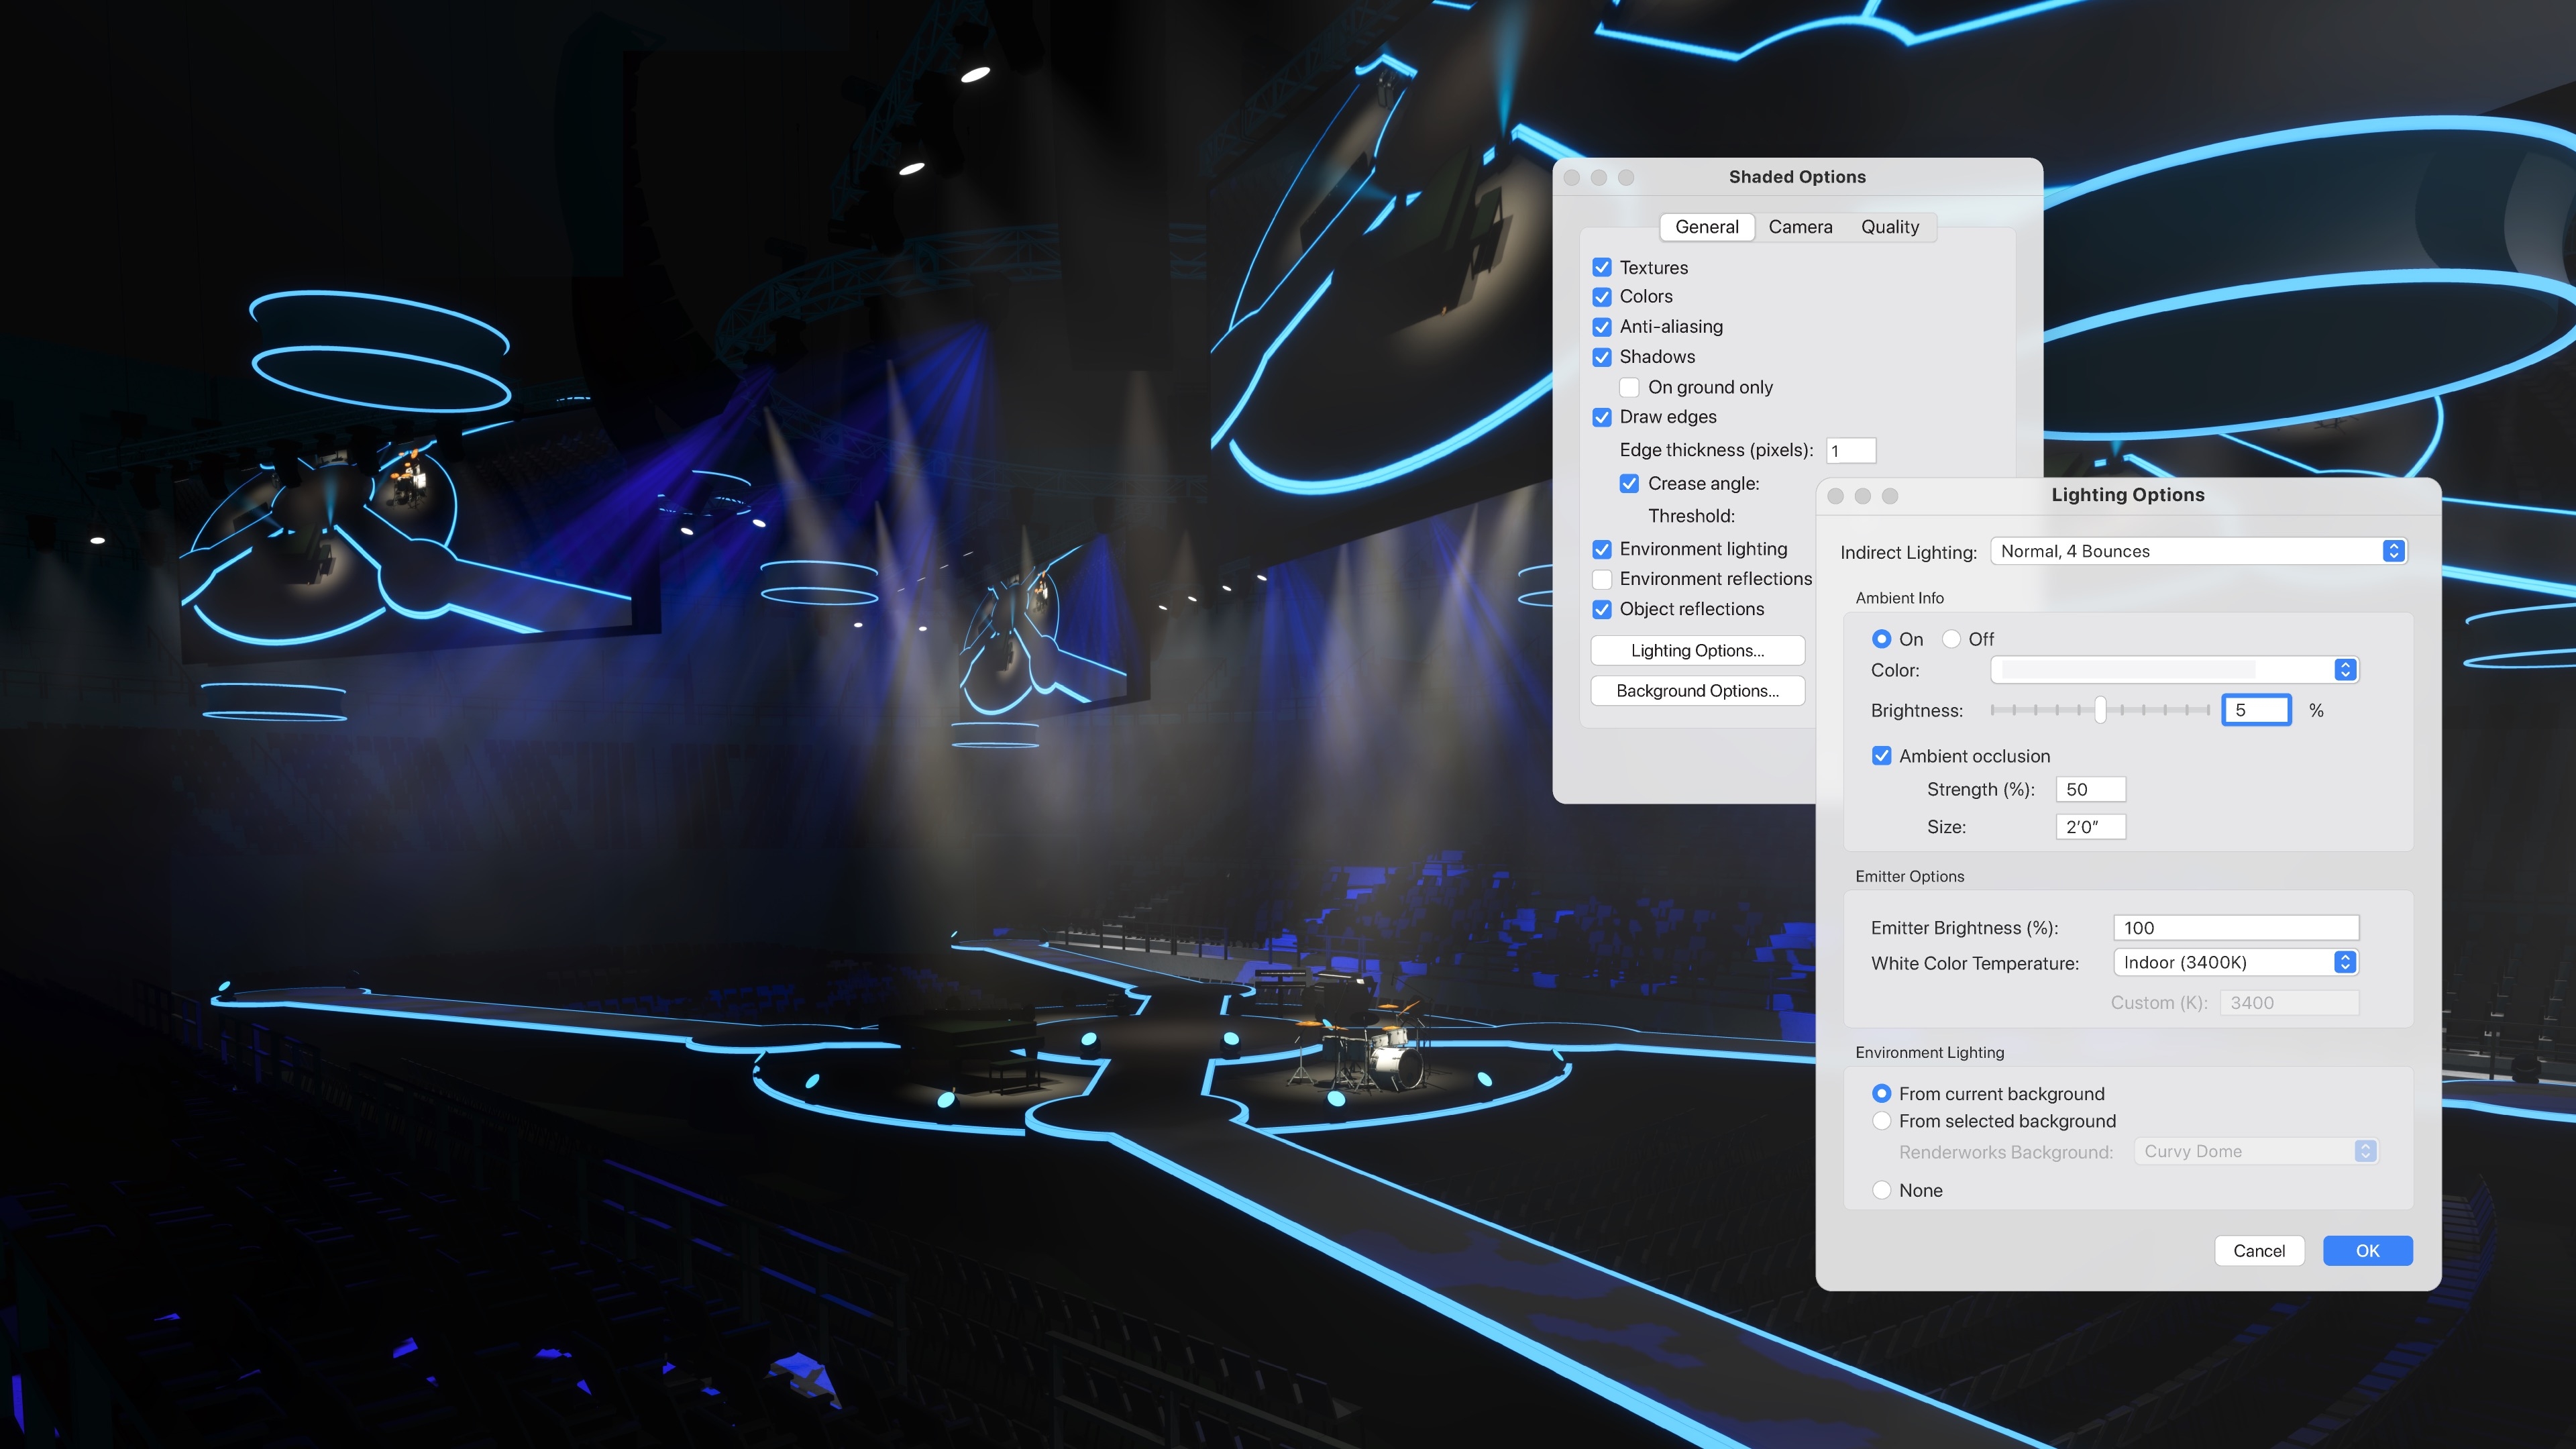The width and height of the screenshot is (2576, 1449).
Task: Disable Anti-aliasing
Action: 1602,327
